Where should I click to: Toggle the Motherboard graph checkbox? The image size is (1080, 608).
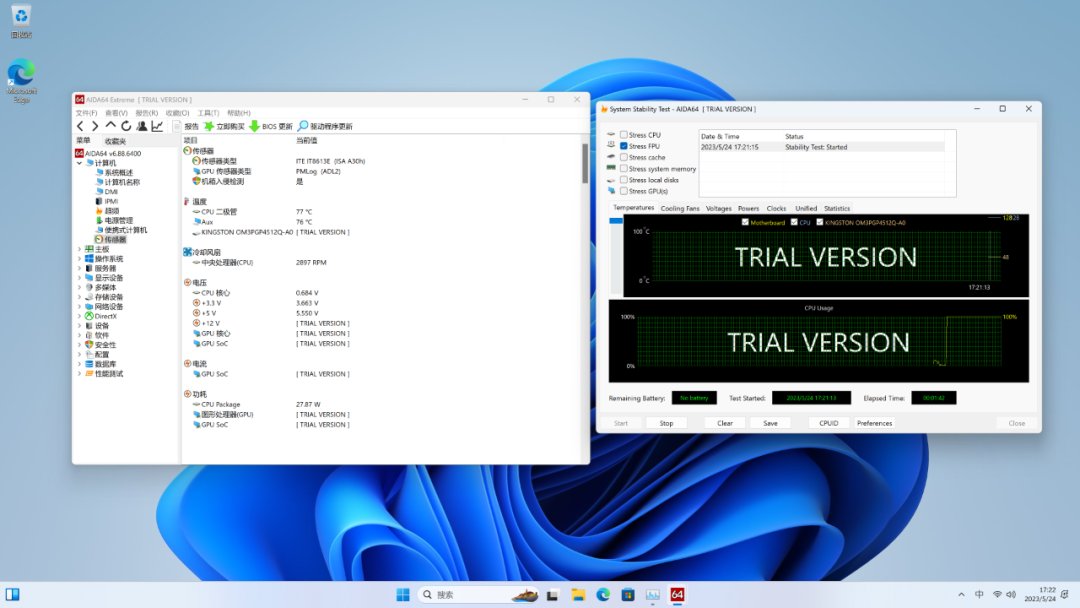coord(745,222)
